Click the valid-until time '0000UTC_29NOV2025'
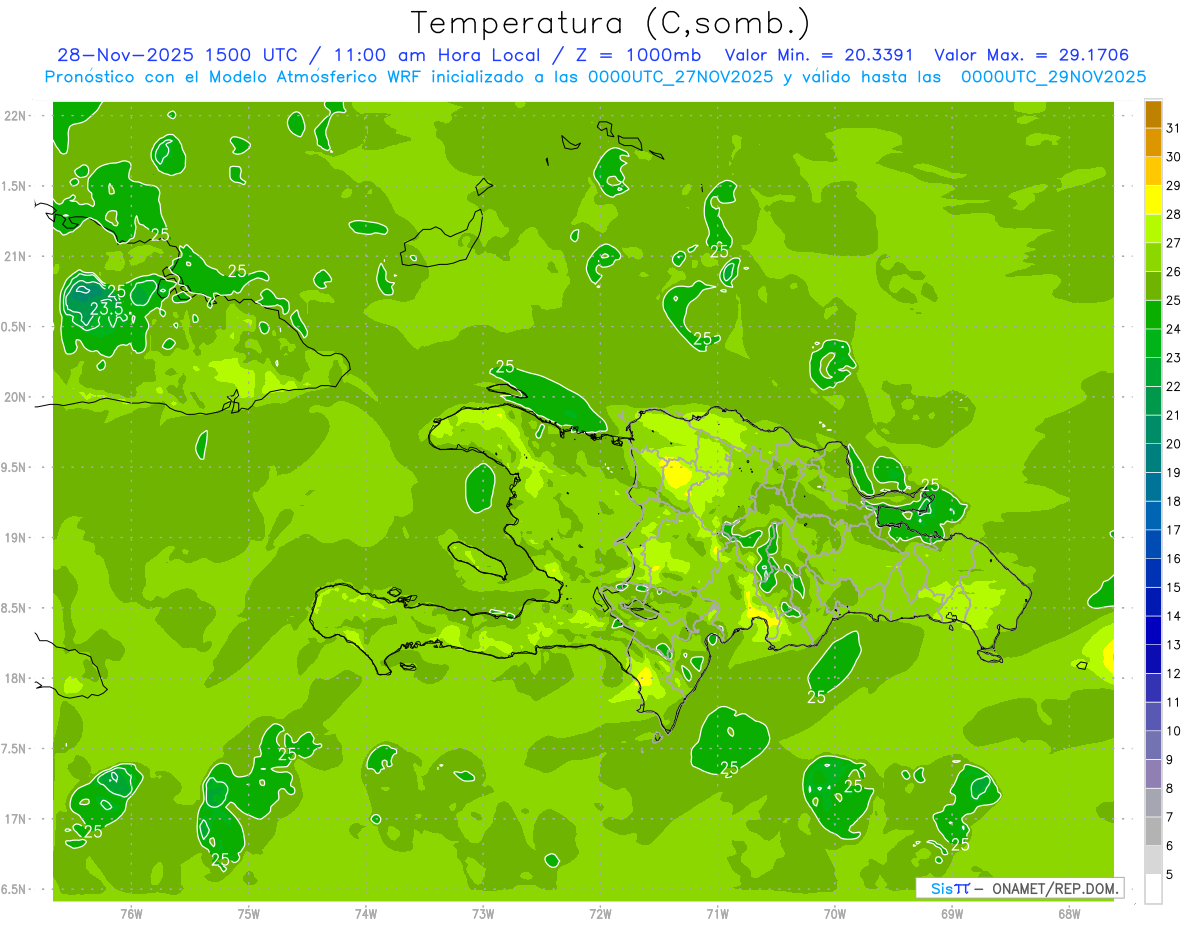Image resolution: width=1200 pixels, height=927 pixels. tap(1054, 77)
